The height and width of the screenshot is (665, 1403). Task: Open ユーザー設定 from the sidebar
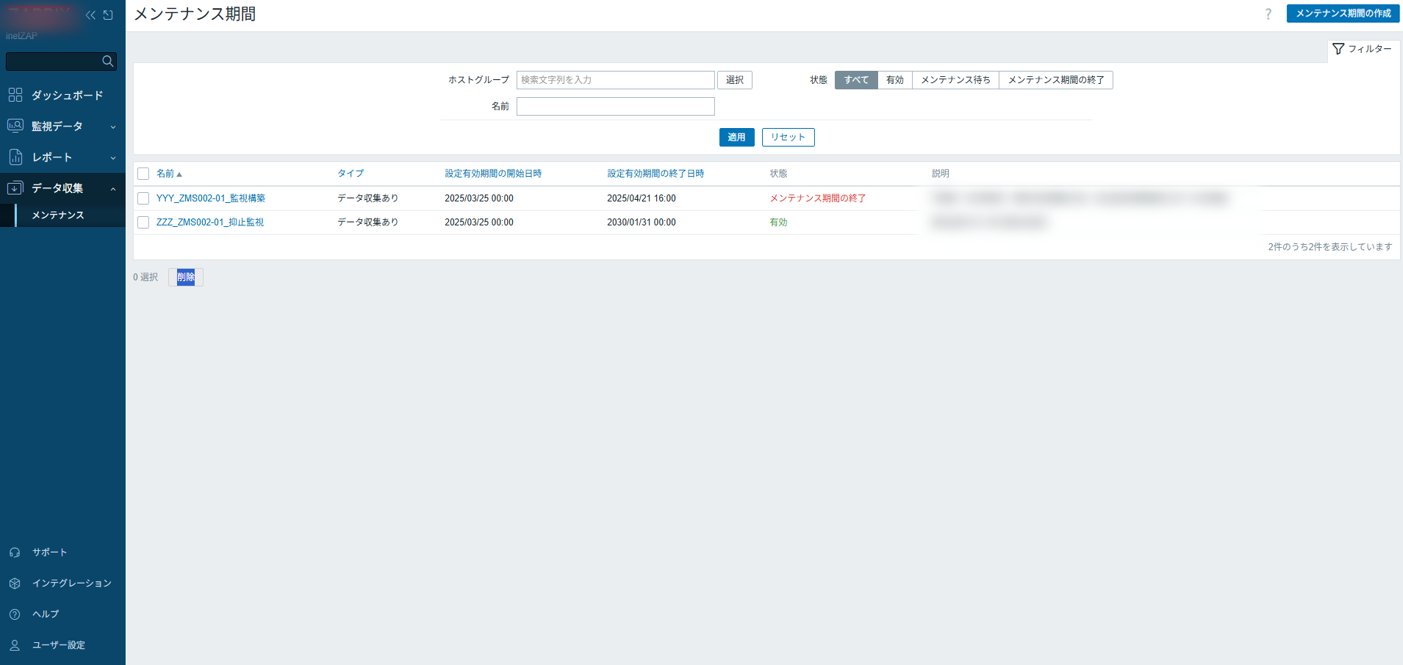click(58, 645)
